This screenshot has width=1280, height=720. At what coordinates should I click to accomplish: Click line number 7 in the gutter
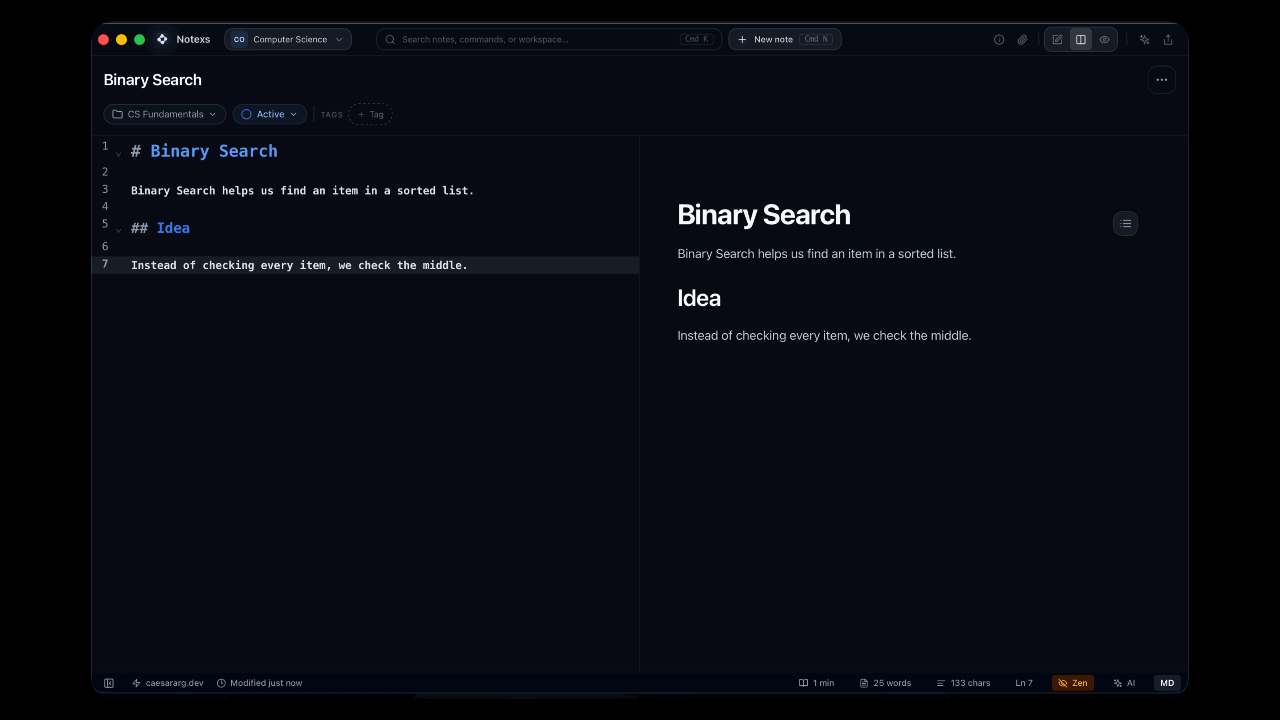tap(105, 264)
